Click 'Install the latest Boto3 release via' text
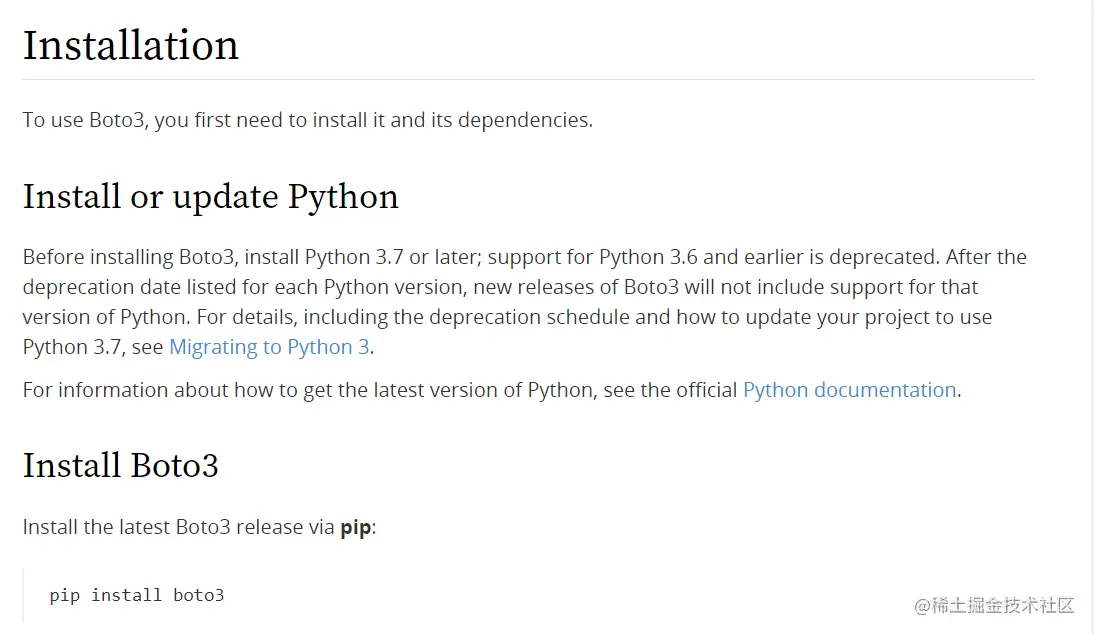 pos(179,527)
